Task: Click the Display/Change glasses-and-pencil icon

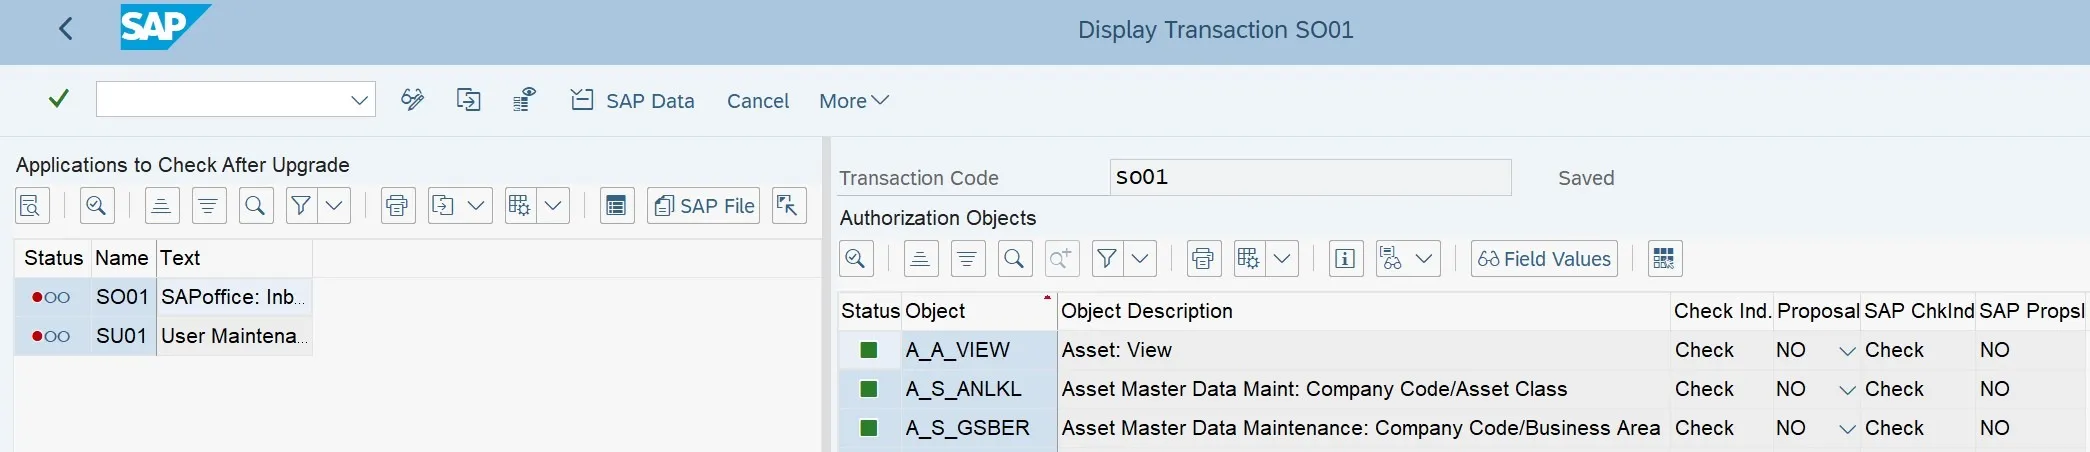Action: pyautogui.click(x=412, y=100)
